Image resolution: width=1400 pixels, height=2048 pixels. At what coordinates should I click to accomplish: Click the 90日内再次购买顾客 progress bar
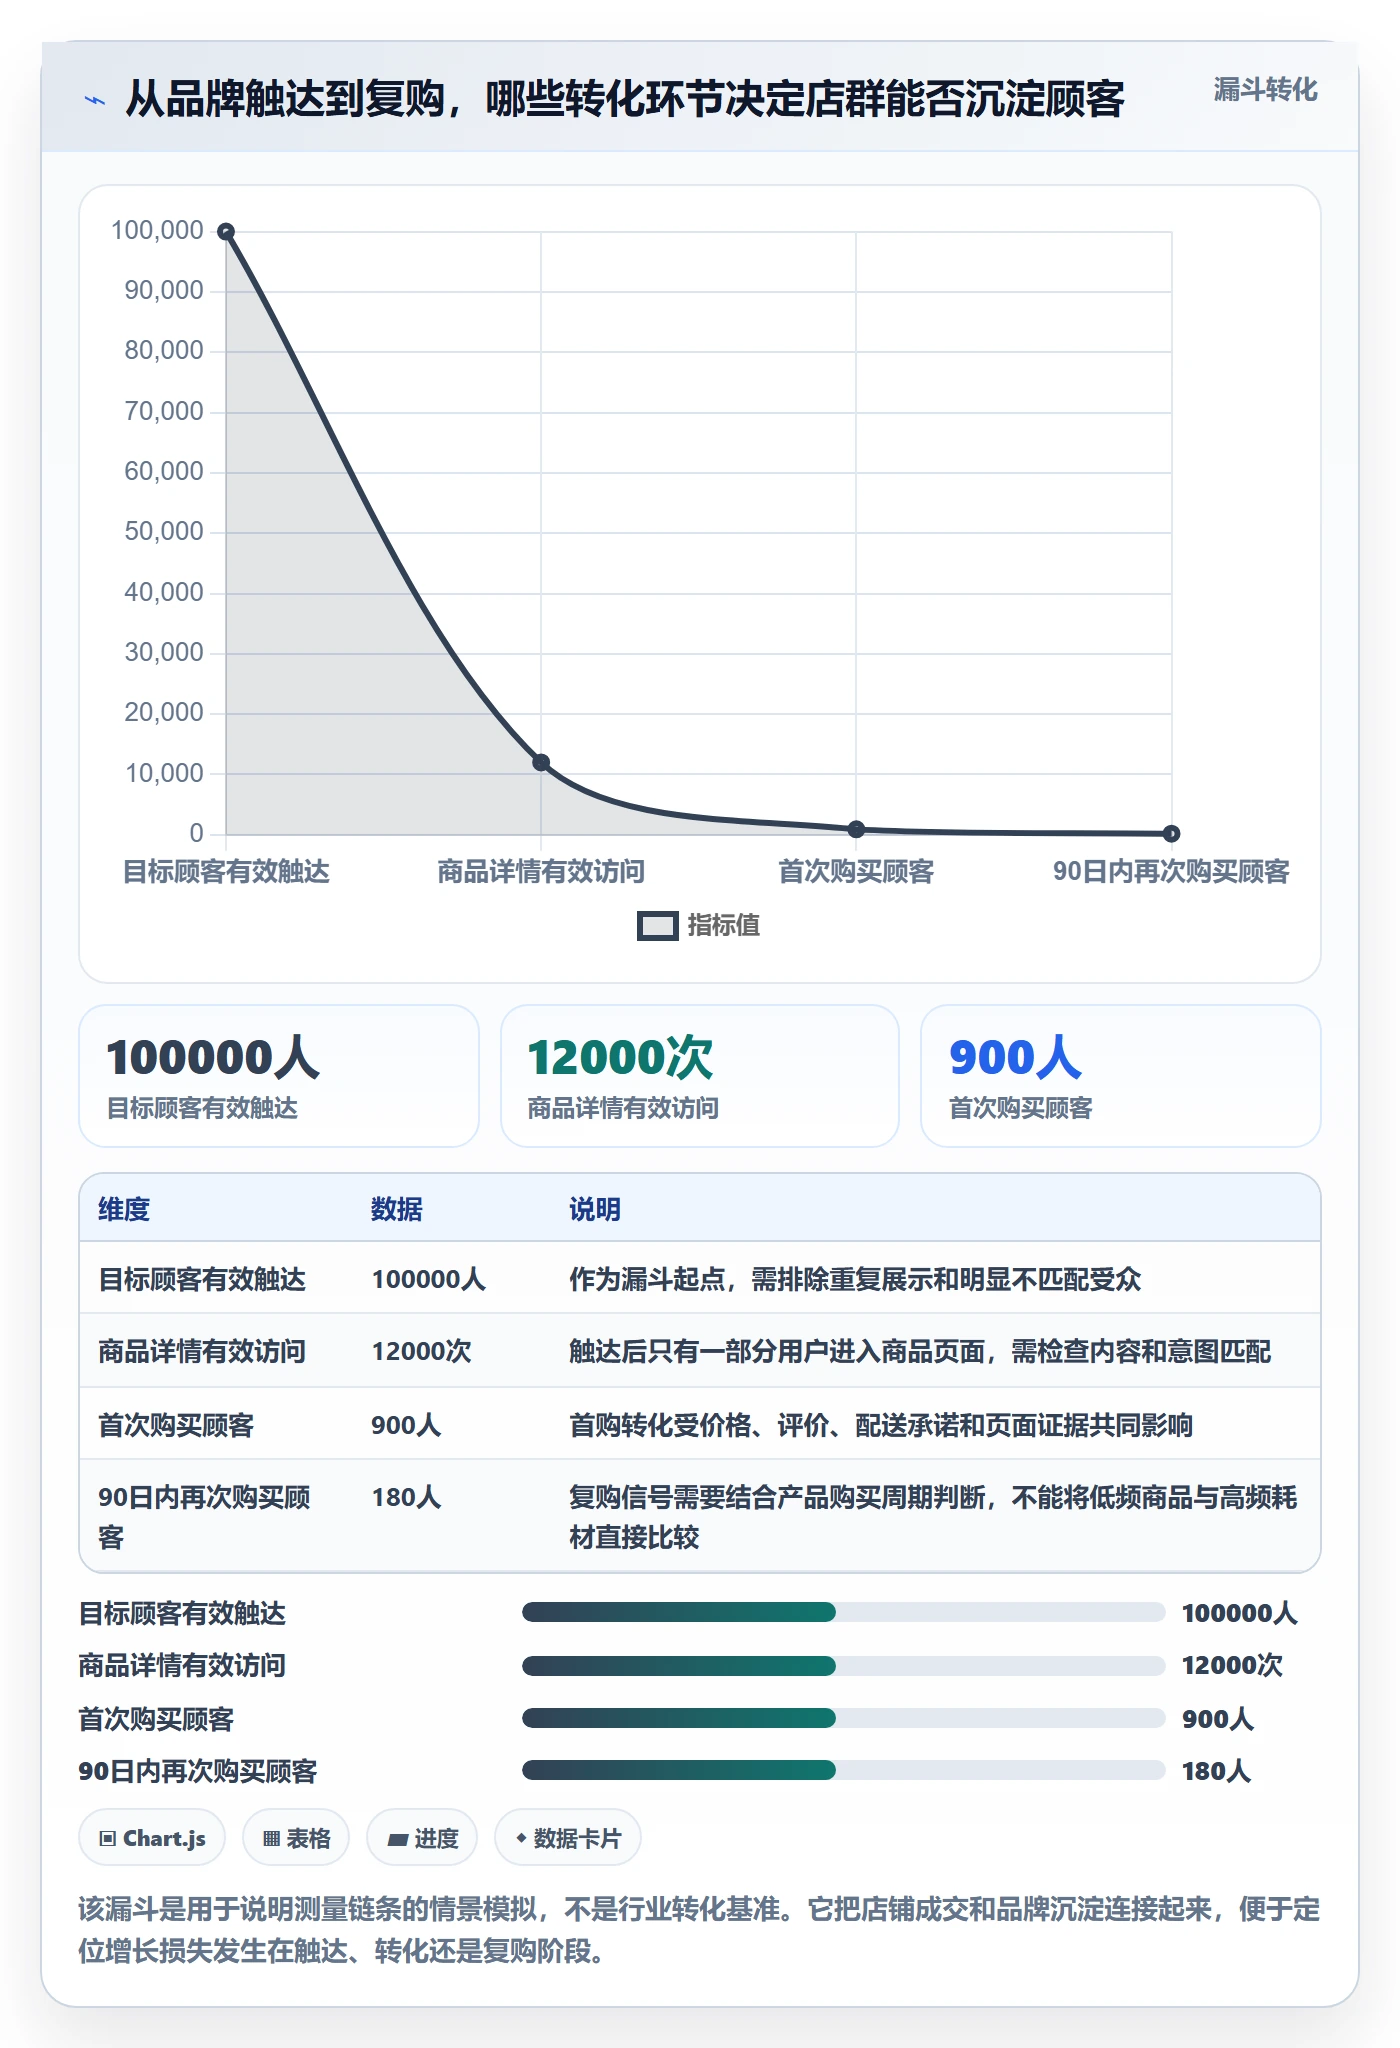click(843, 1770)
